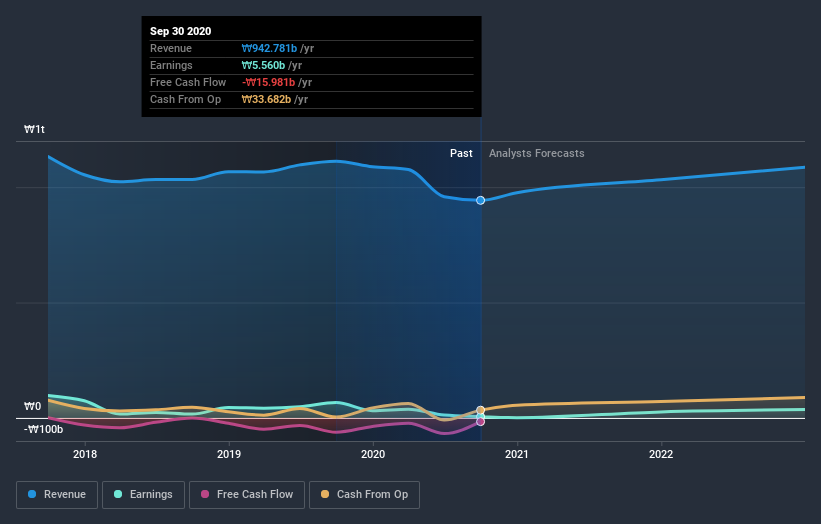
Task: Toggle the Revenue legend button
Action: 57,495
